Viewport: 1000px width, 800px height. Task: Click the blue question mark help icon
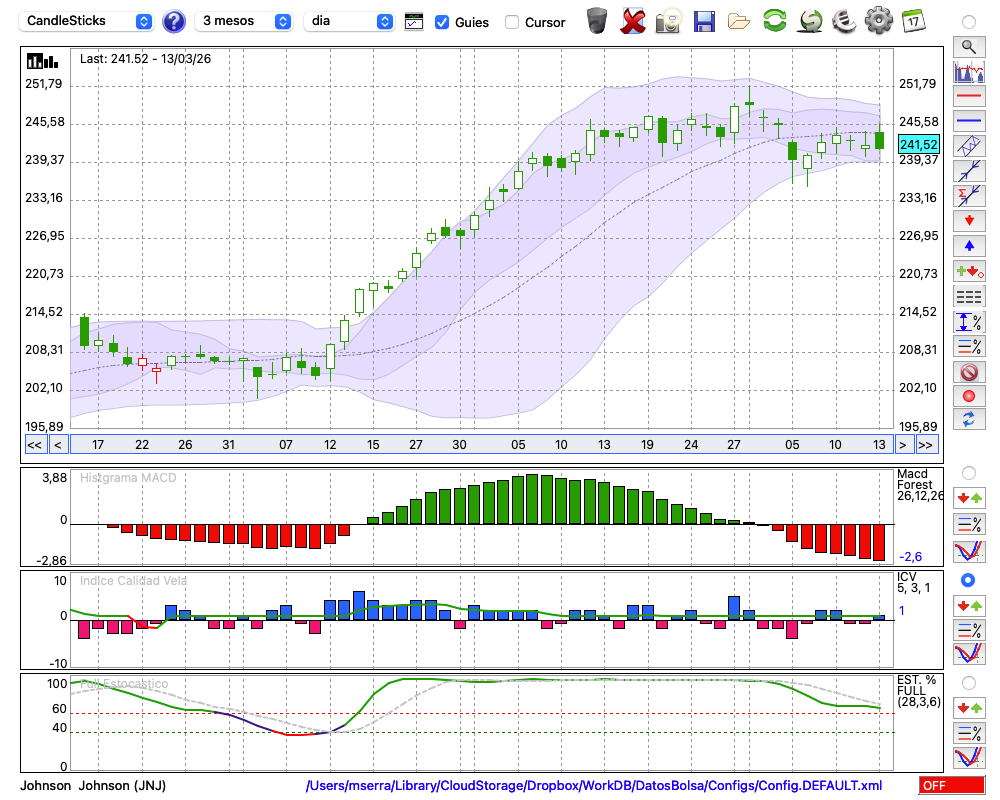point(174,21)
